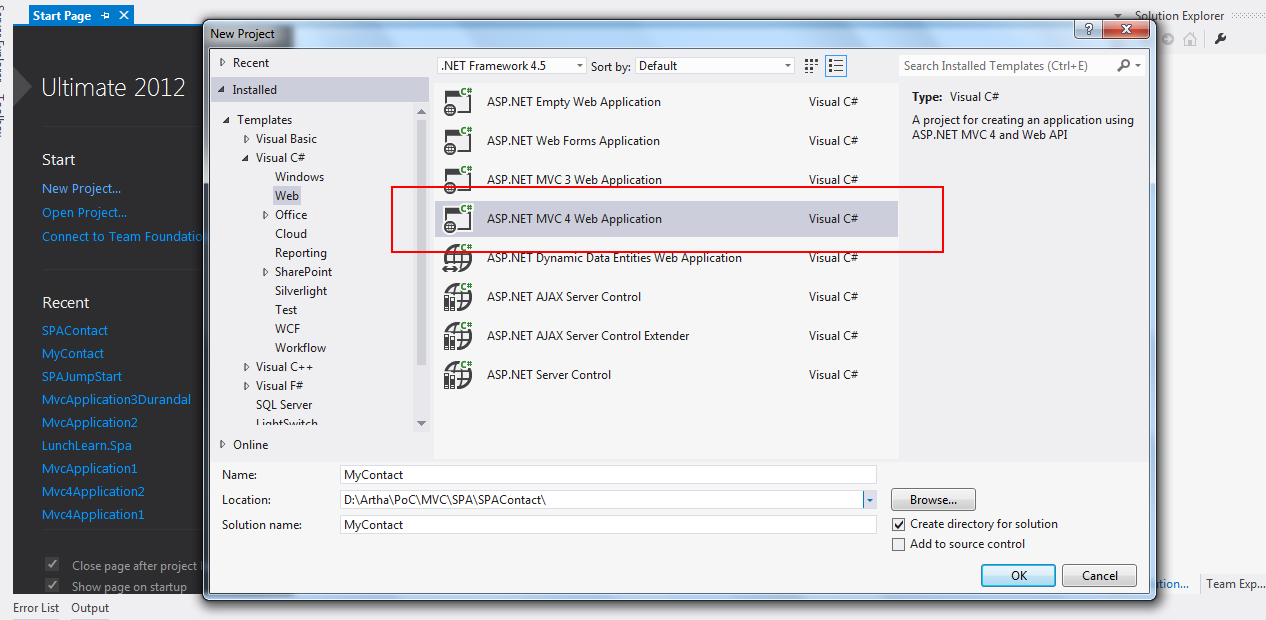Click ASP.NET Empty Web Application template icon
This screenshot has width=1266, height=620.
(x=458, y=102)
